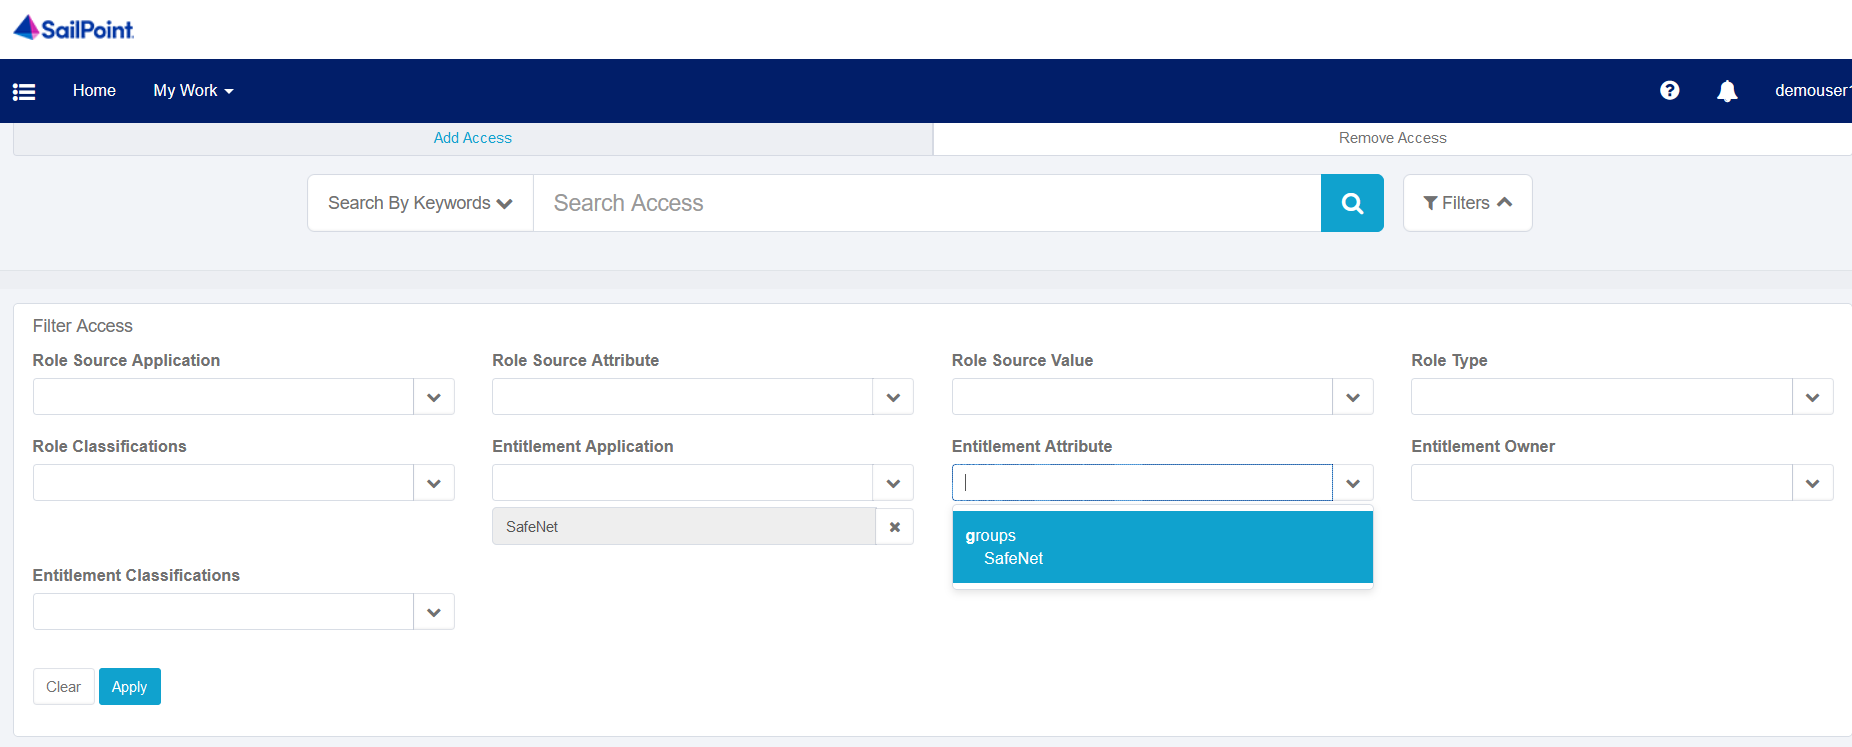
Task: Click the Clear button
Action: tap(63, 687)
